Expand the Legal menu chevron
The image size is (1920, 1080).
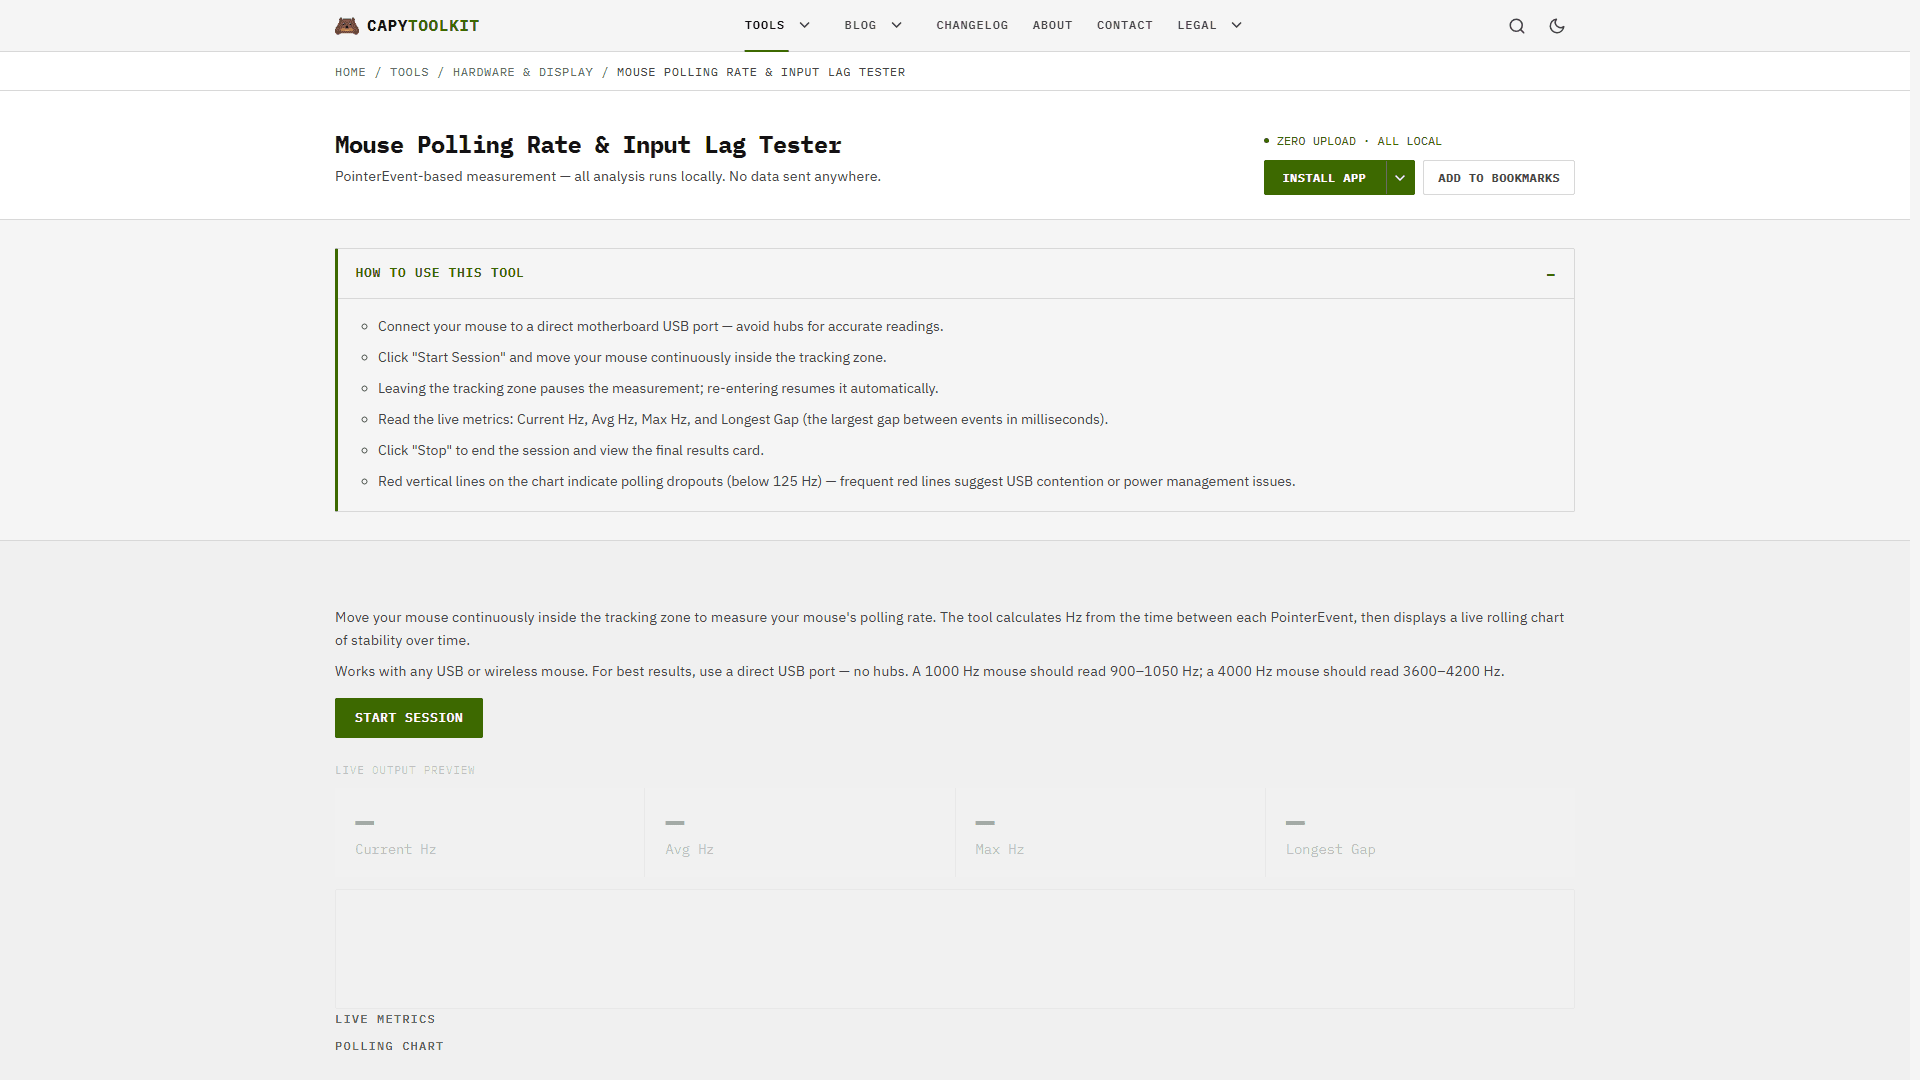[x=1237, y=25]
